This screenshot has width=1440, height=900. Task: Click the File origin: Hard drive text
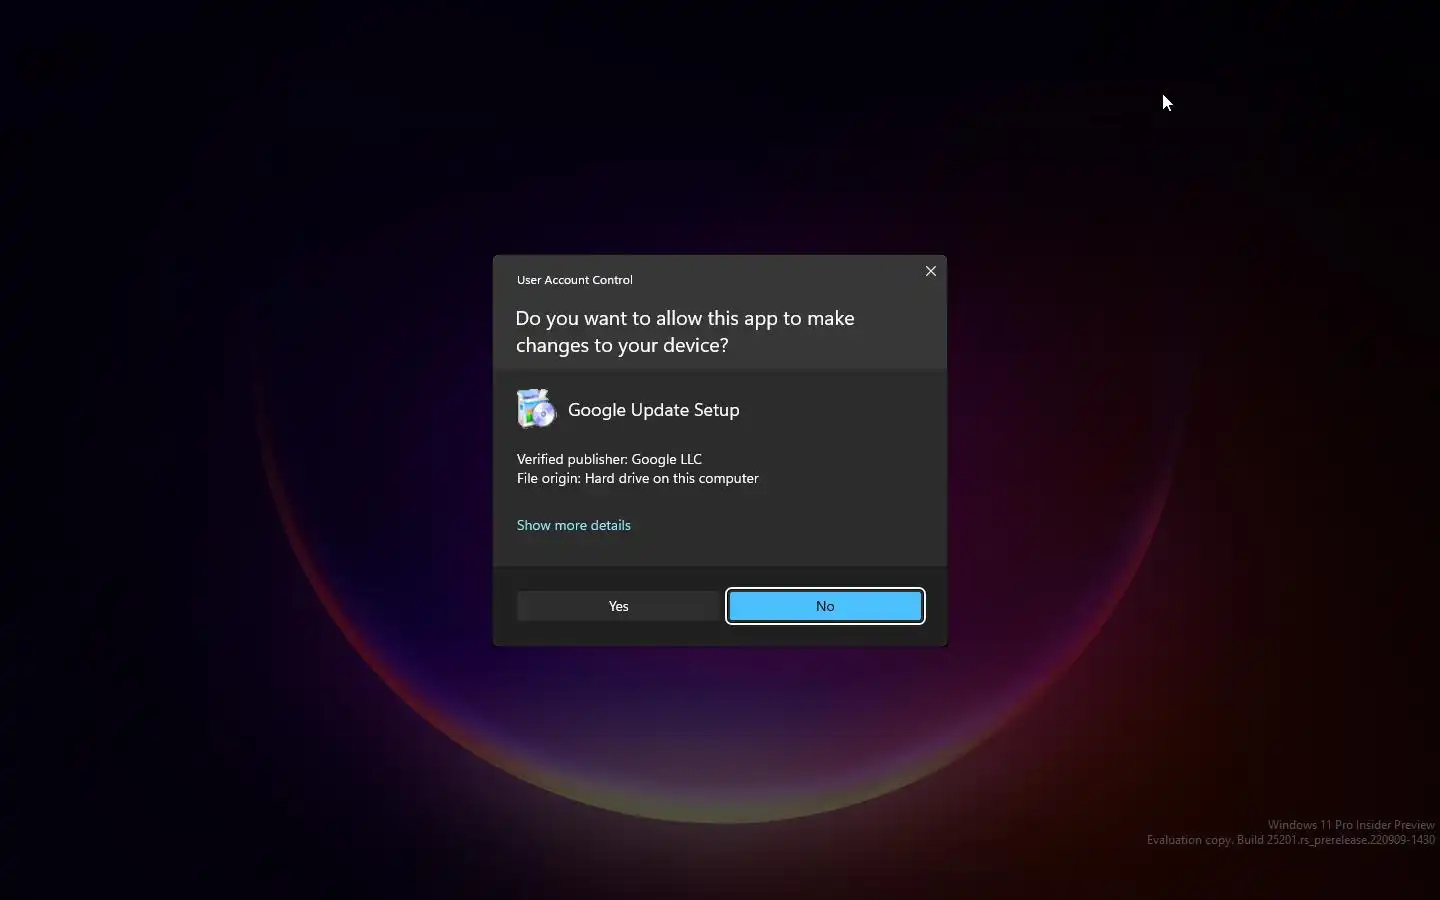pyautogui.click(x=637, y=478)
